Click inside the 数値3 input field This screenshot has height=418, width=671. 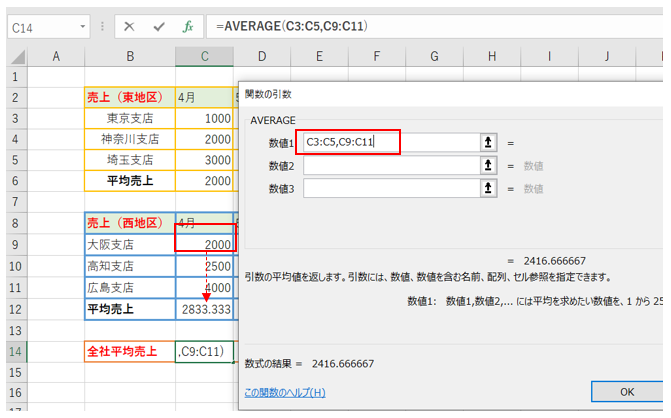[x=390, y=188]
